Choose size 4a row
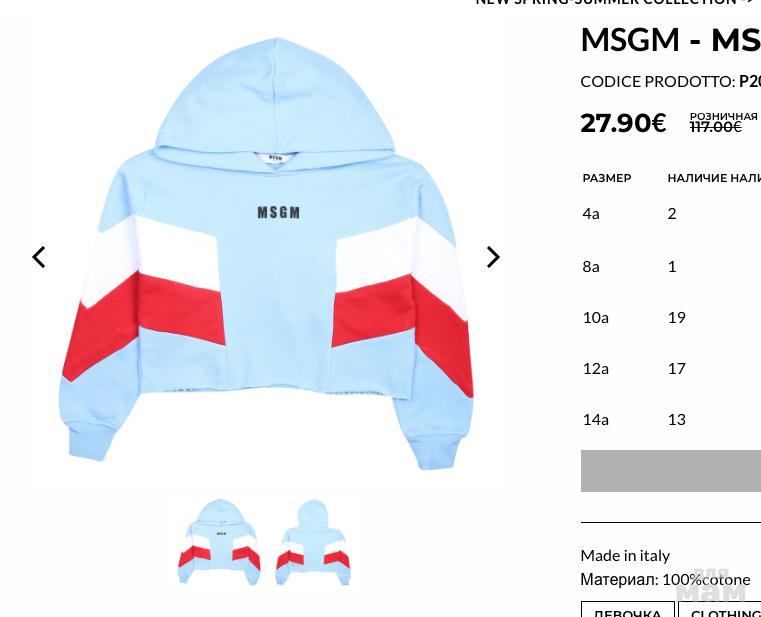The height and width of the screenshot is (617, 761). [671, 214]
